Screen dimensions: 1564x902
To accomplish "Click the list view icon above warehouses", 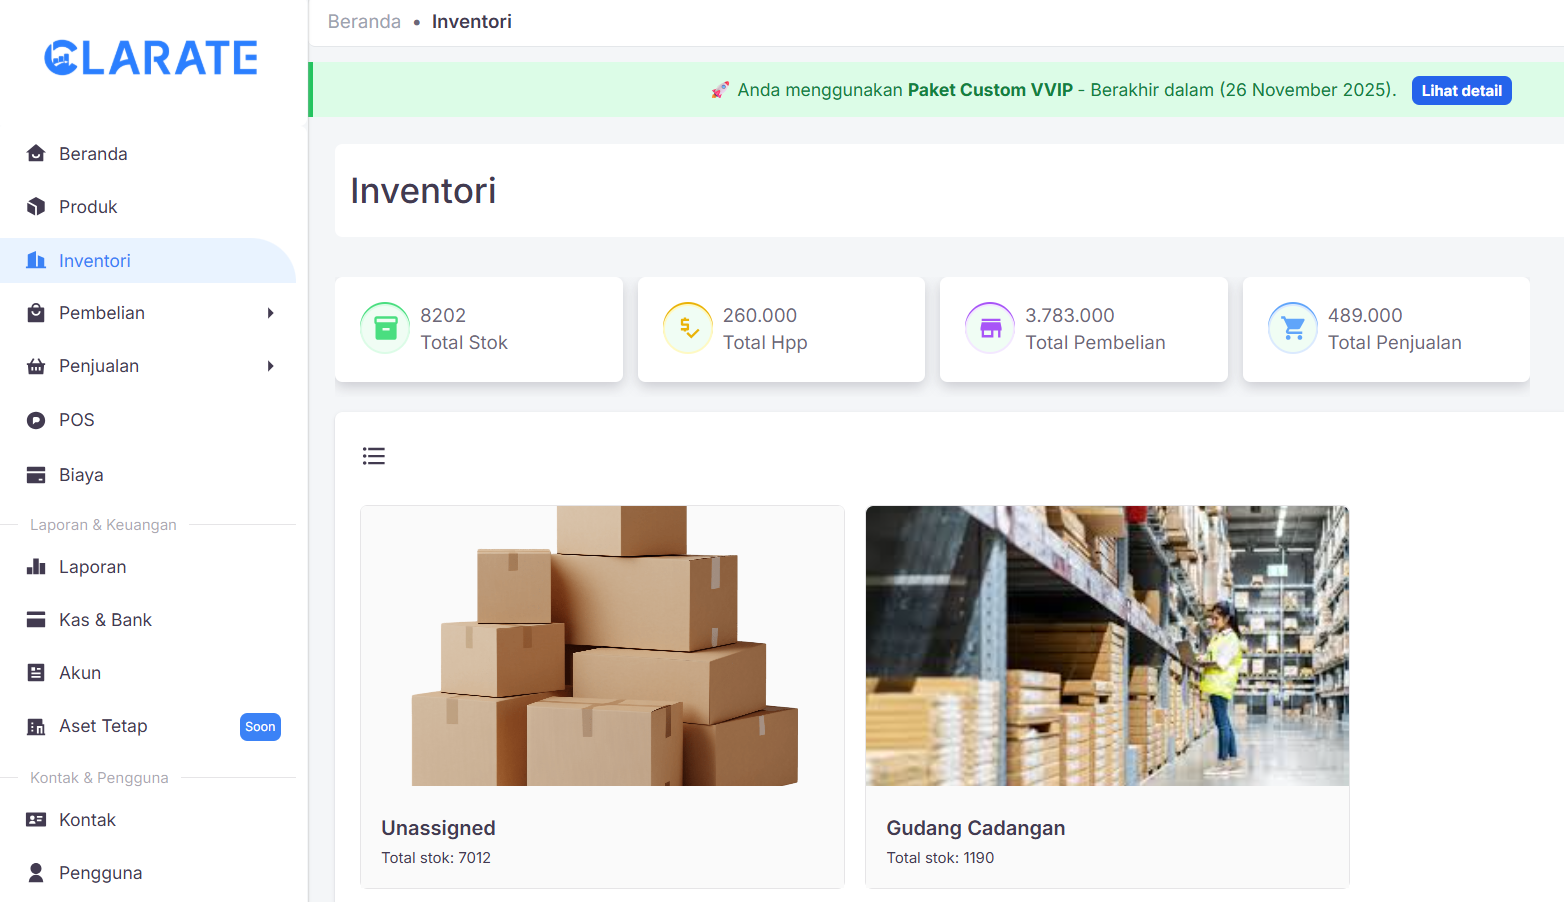I will coord(374,456).
